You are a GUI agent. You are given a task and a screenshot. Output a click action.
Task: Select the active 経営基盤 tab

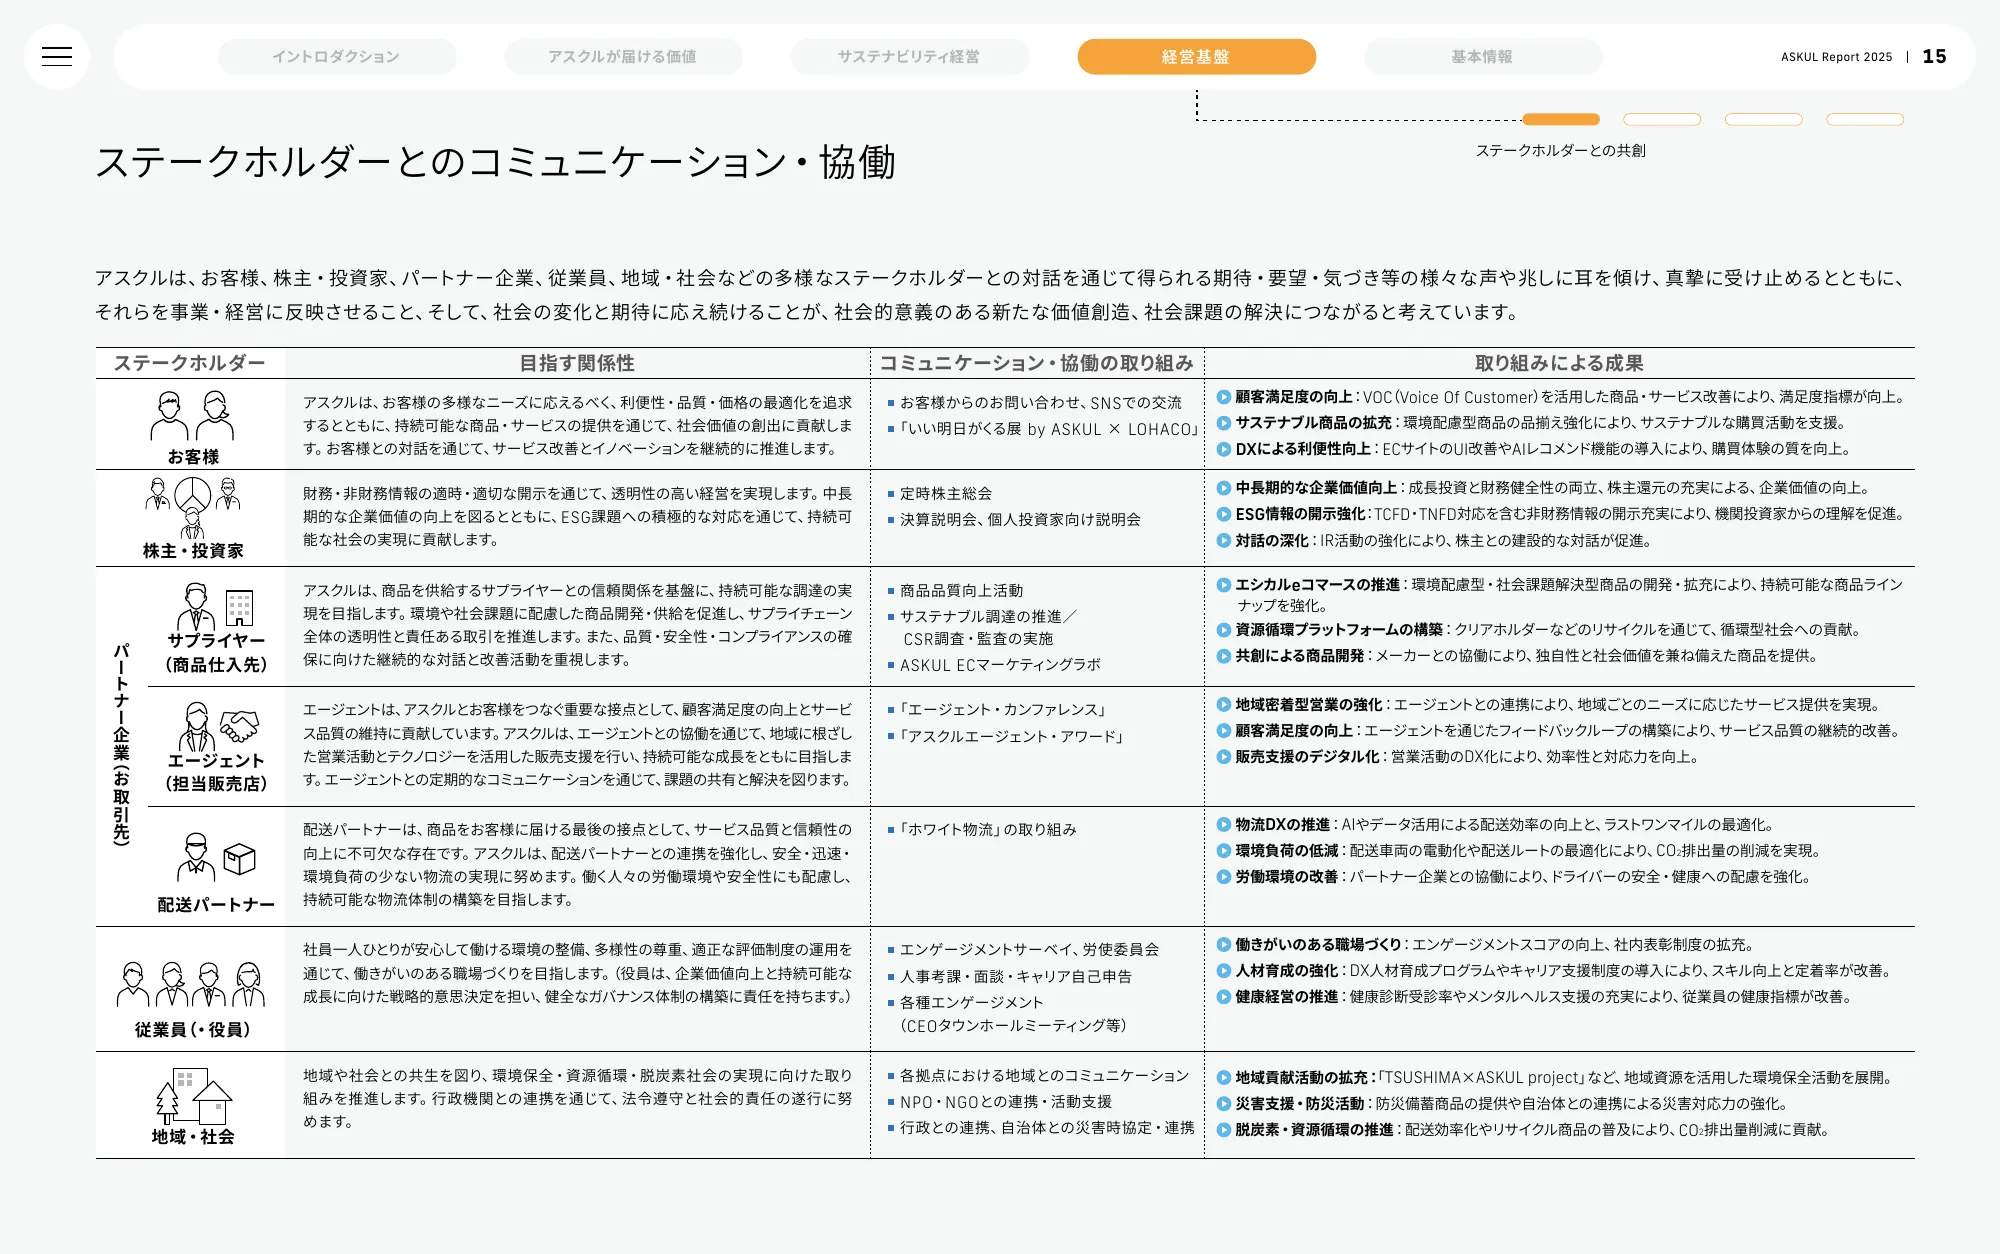point(1196,57)
